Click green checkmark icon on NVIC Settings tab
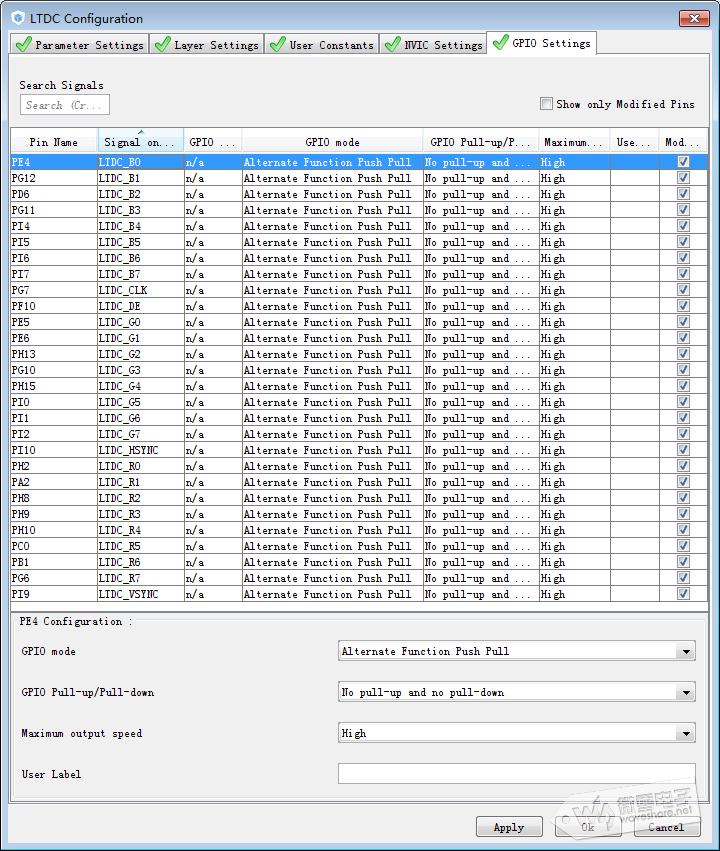The width and height of the screenshot is (720, 851). [392, 44]
